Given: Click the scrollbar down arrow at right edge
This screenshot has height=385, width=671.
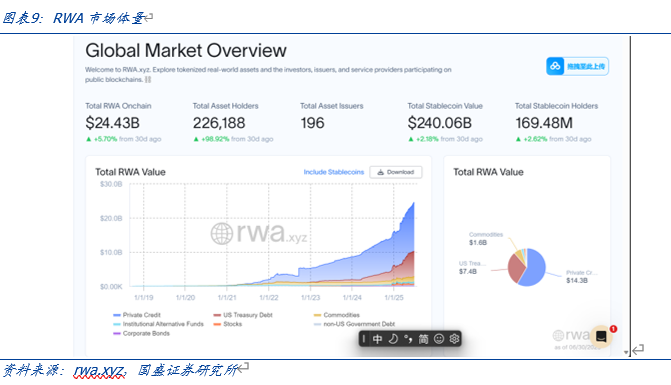Looking at the screenshot, I should click(x=626, y=352).
